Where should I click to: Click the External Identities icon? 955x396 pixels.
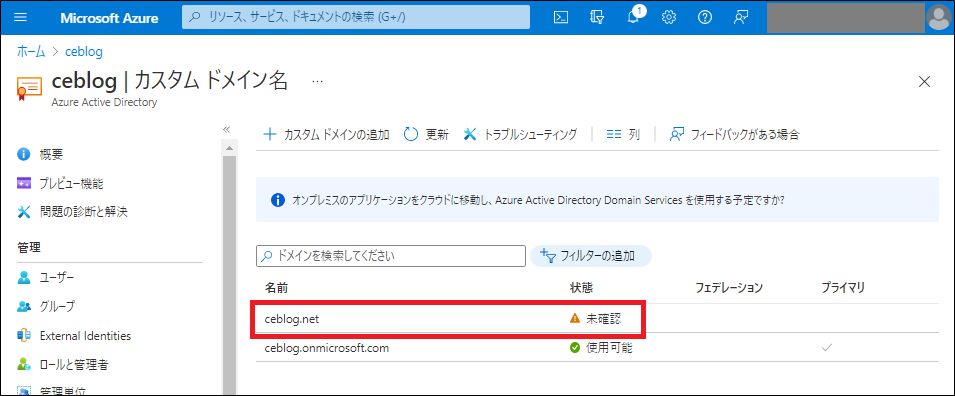click(24, 336)
